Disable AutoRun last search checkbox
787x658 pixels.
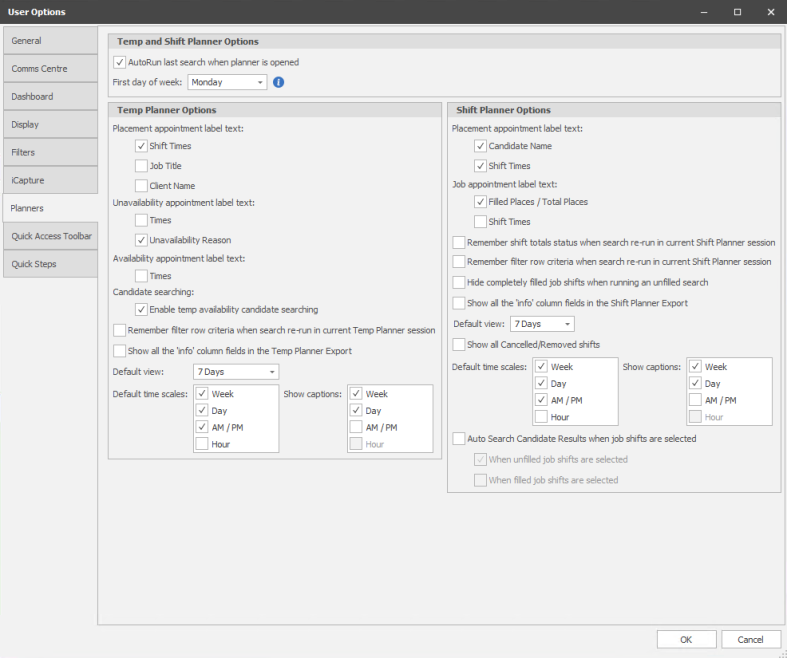click(120, 62)
